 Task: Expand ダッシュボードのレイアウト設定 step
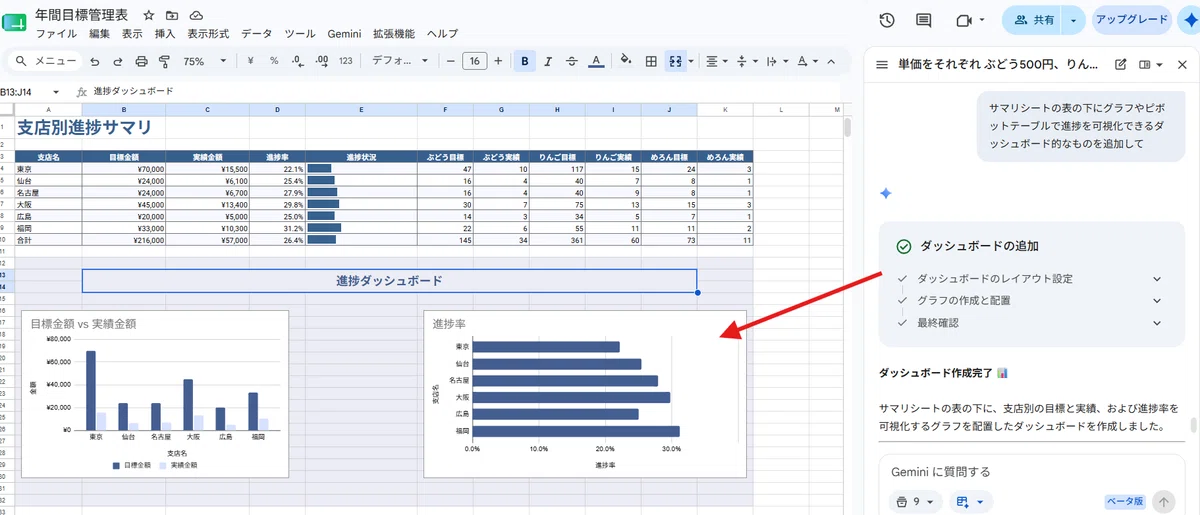[x=1158, y=279]
